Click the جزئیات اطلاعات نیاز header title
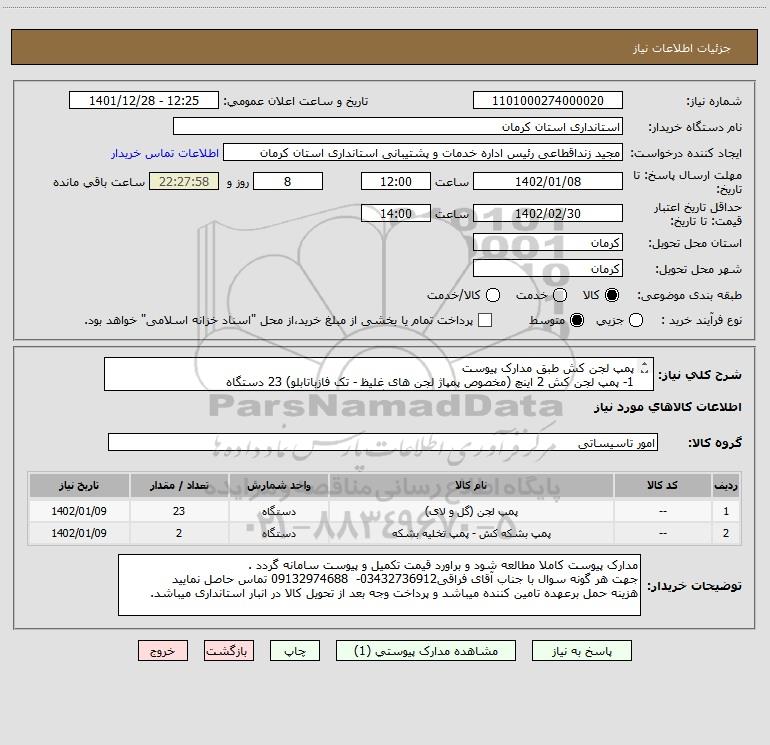 (682, 48)
